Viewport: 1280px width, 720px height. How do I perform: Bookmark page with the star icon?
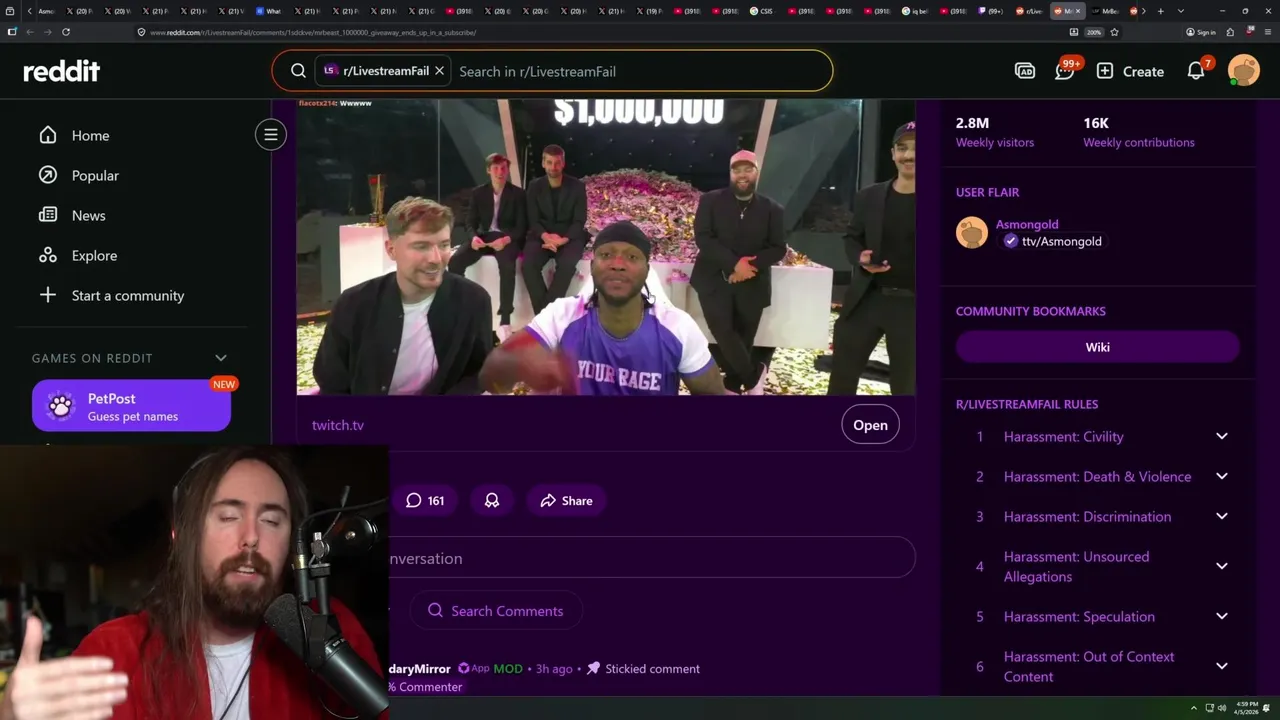pos(1114,32)
